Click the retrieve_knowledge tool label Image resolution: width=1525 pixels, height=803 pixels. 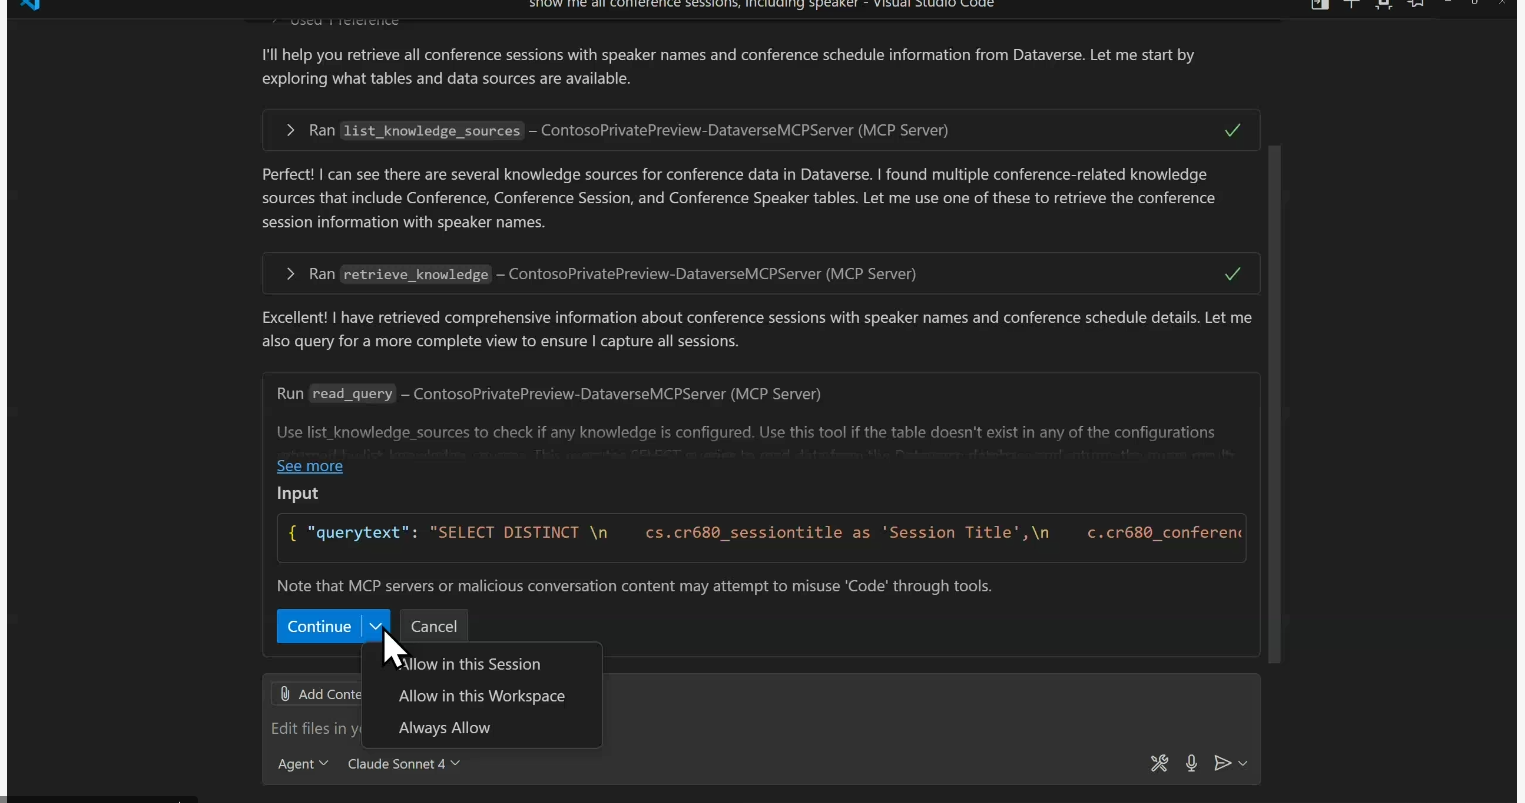point(416,274)
